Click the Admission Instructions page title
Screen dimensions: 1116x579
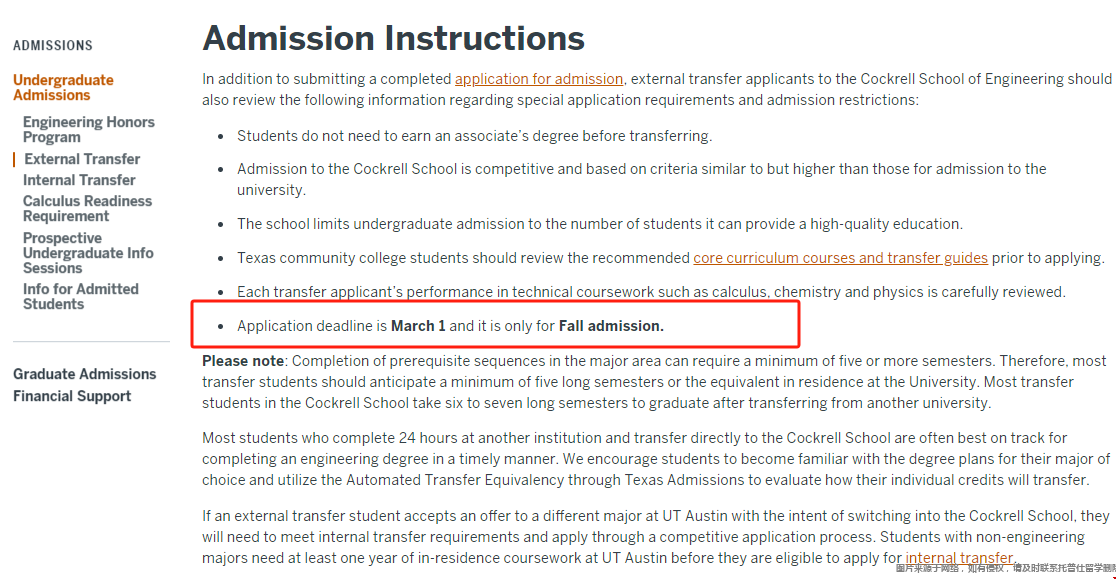(x=393, y=38)
